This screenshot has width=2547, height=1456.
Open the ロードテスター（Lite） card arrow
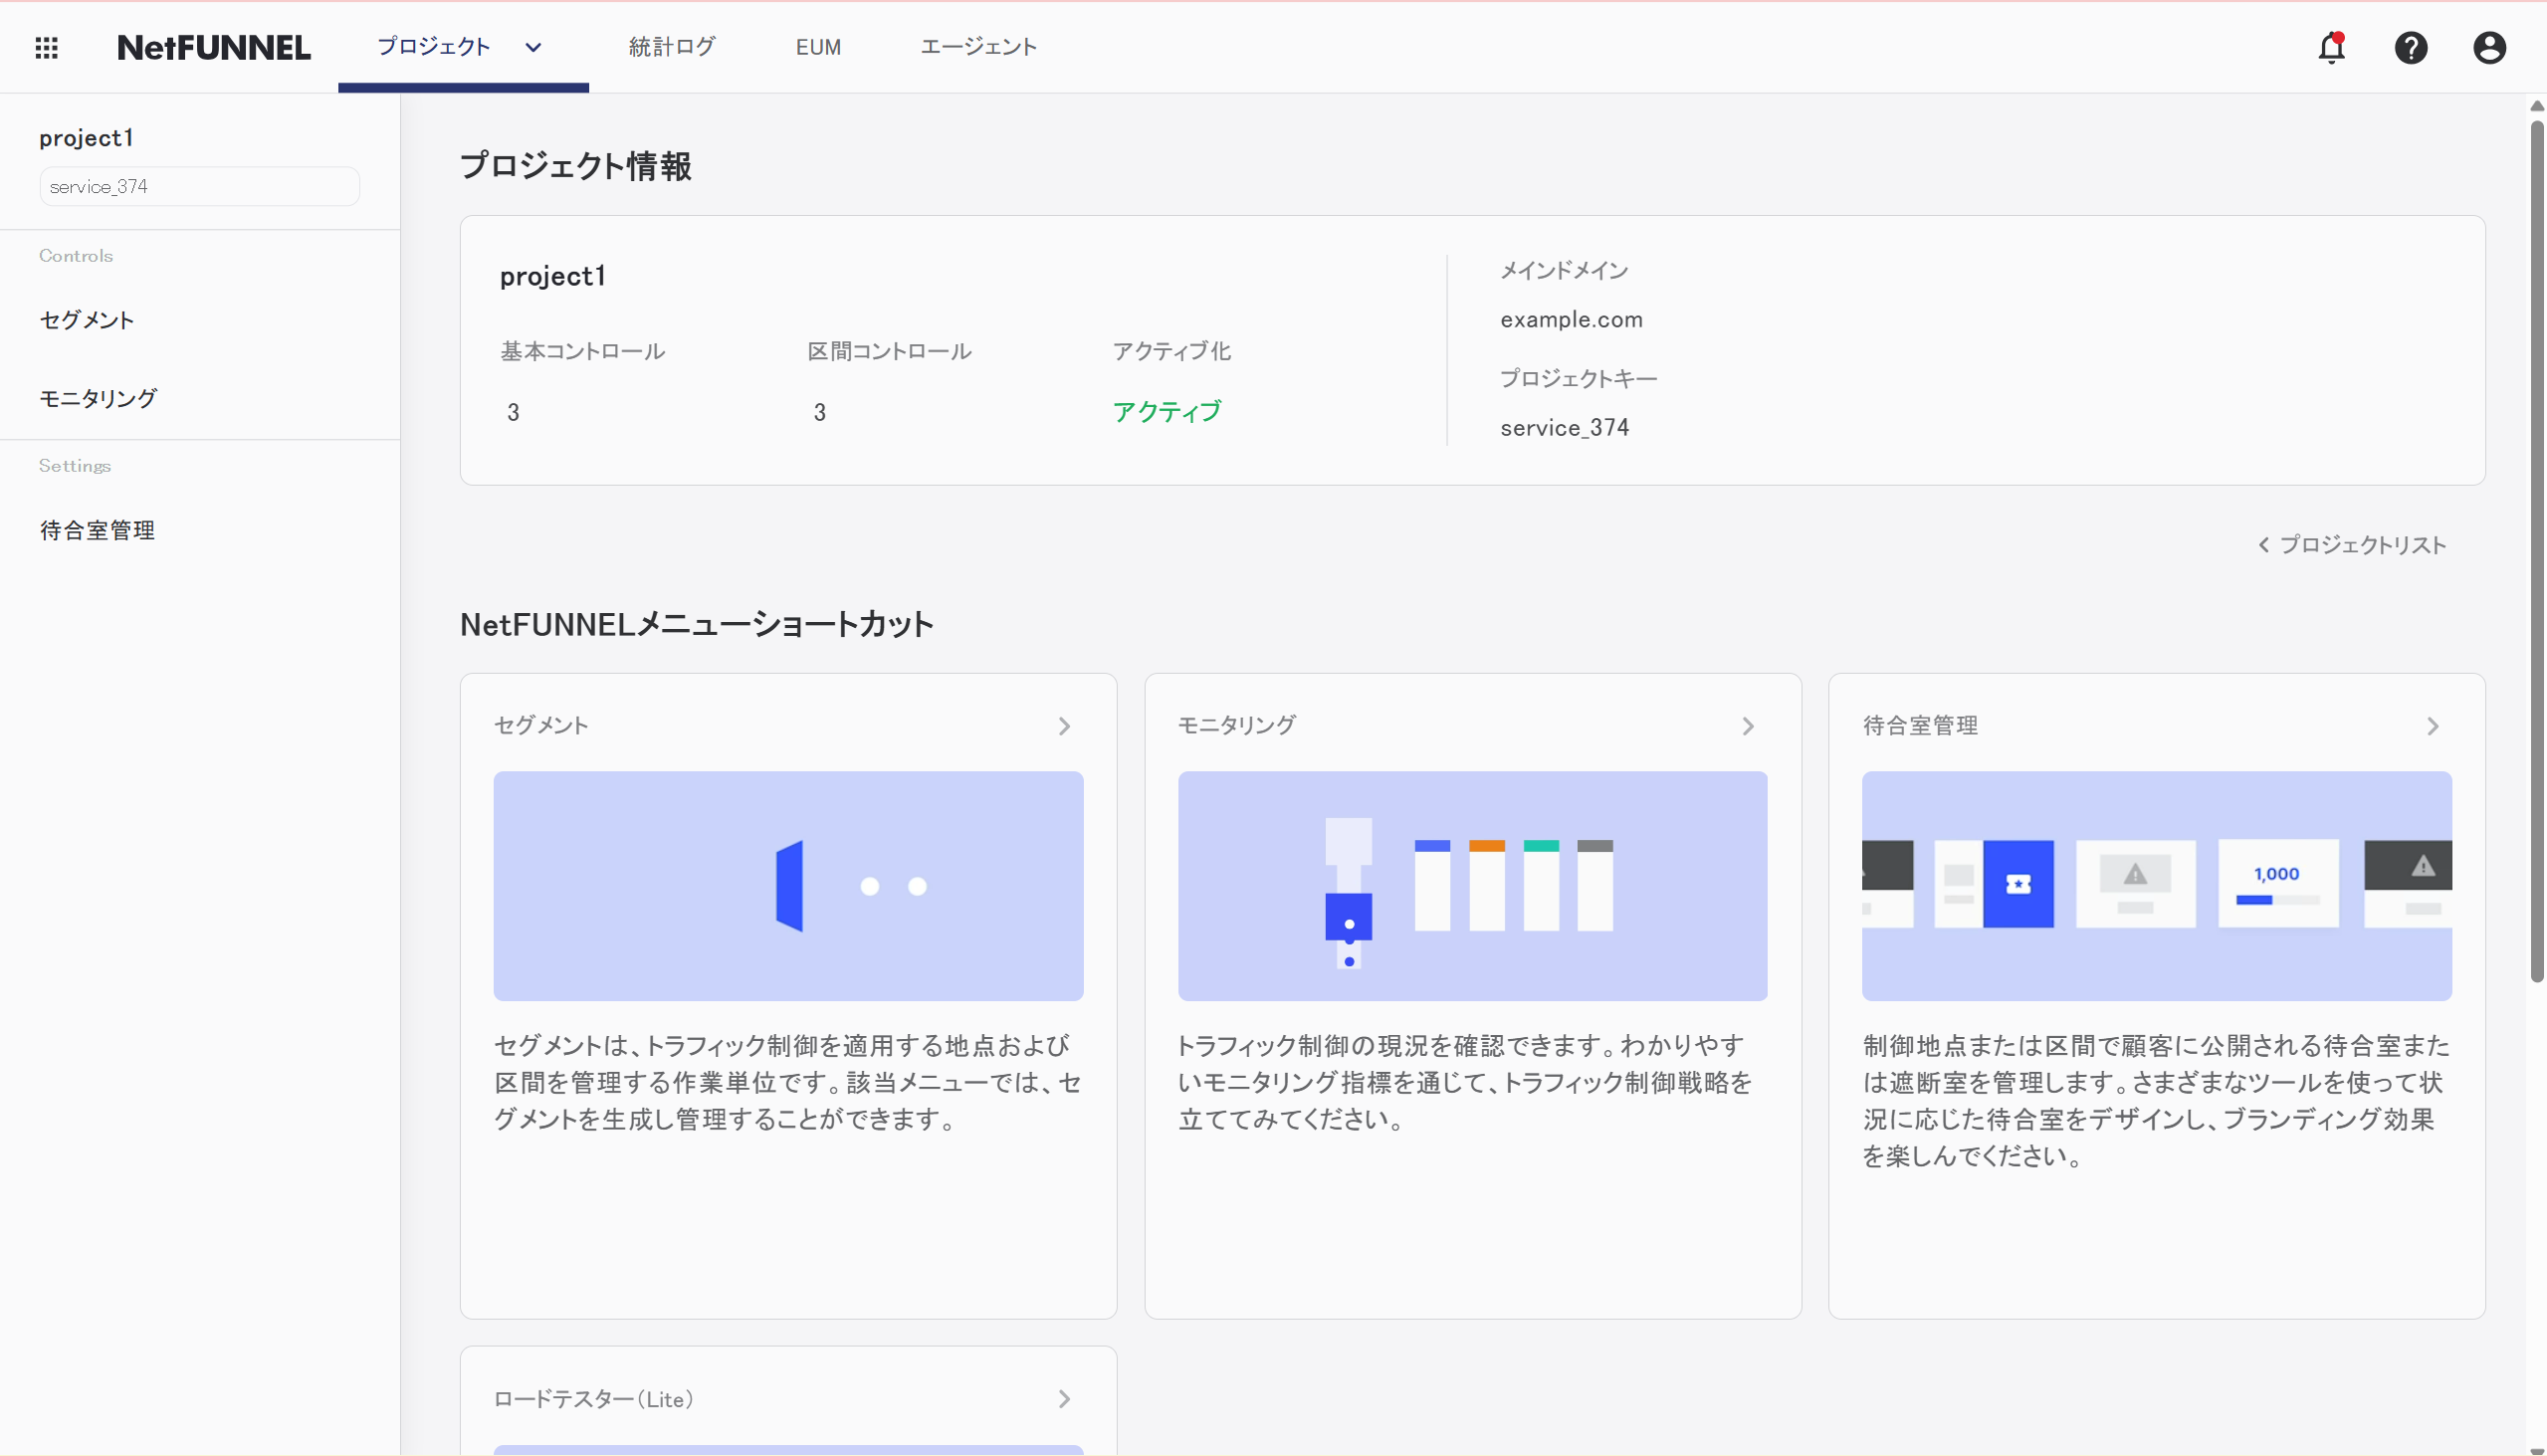tap(1064, 1399)
